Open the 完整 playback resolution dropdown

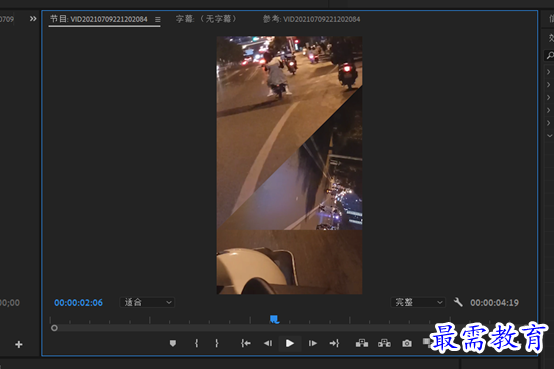(418, 303)
